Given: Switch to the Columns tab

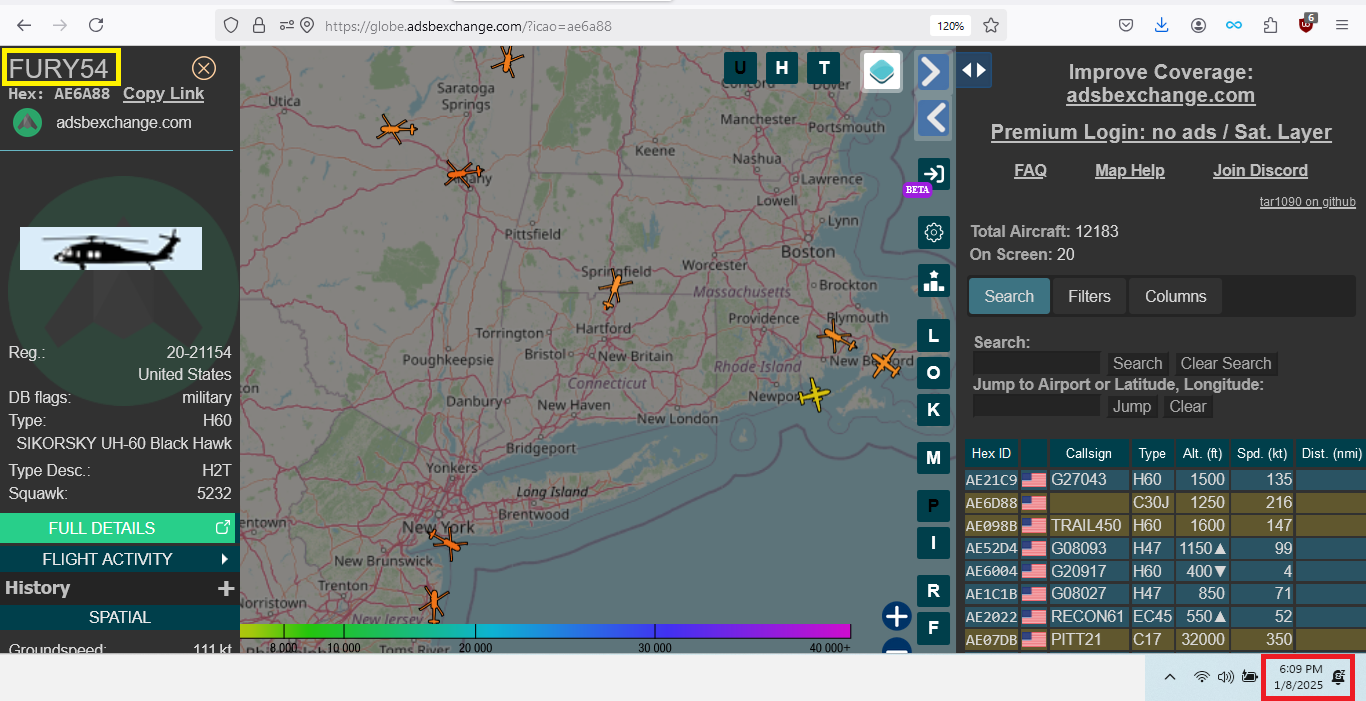Looking at the screenshot, I should coord(1175,296).
